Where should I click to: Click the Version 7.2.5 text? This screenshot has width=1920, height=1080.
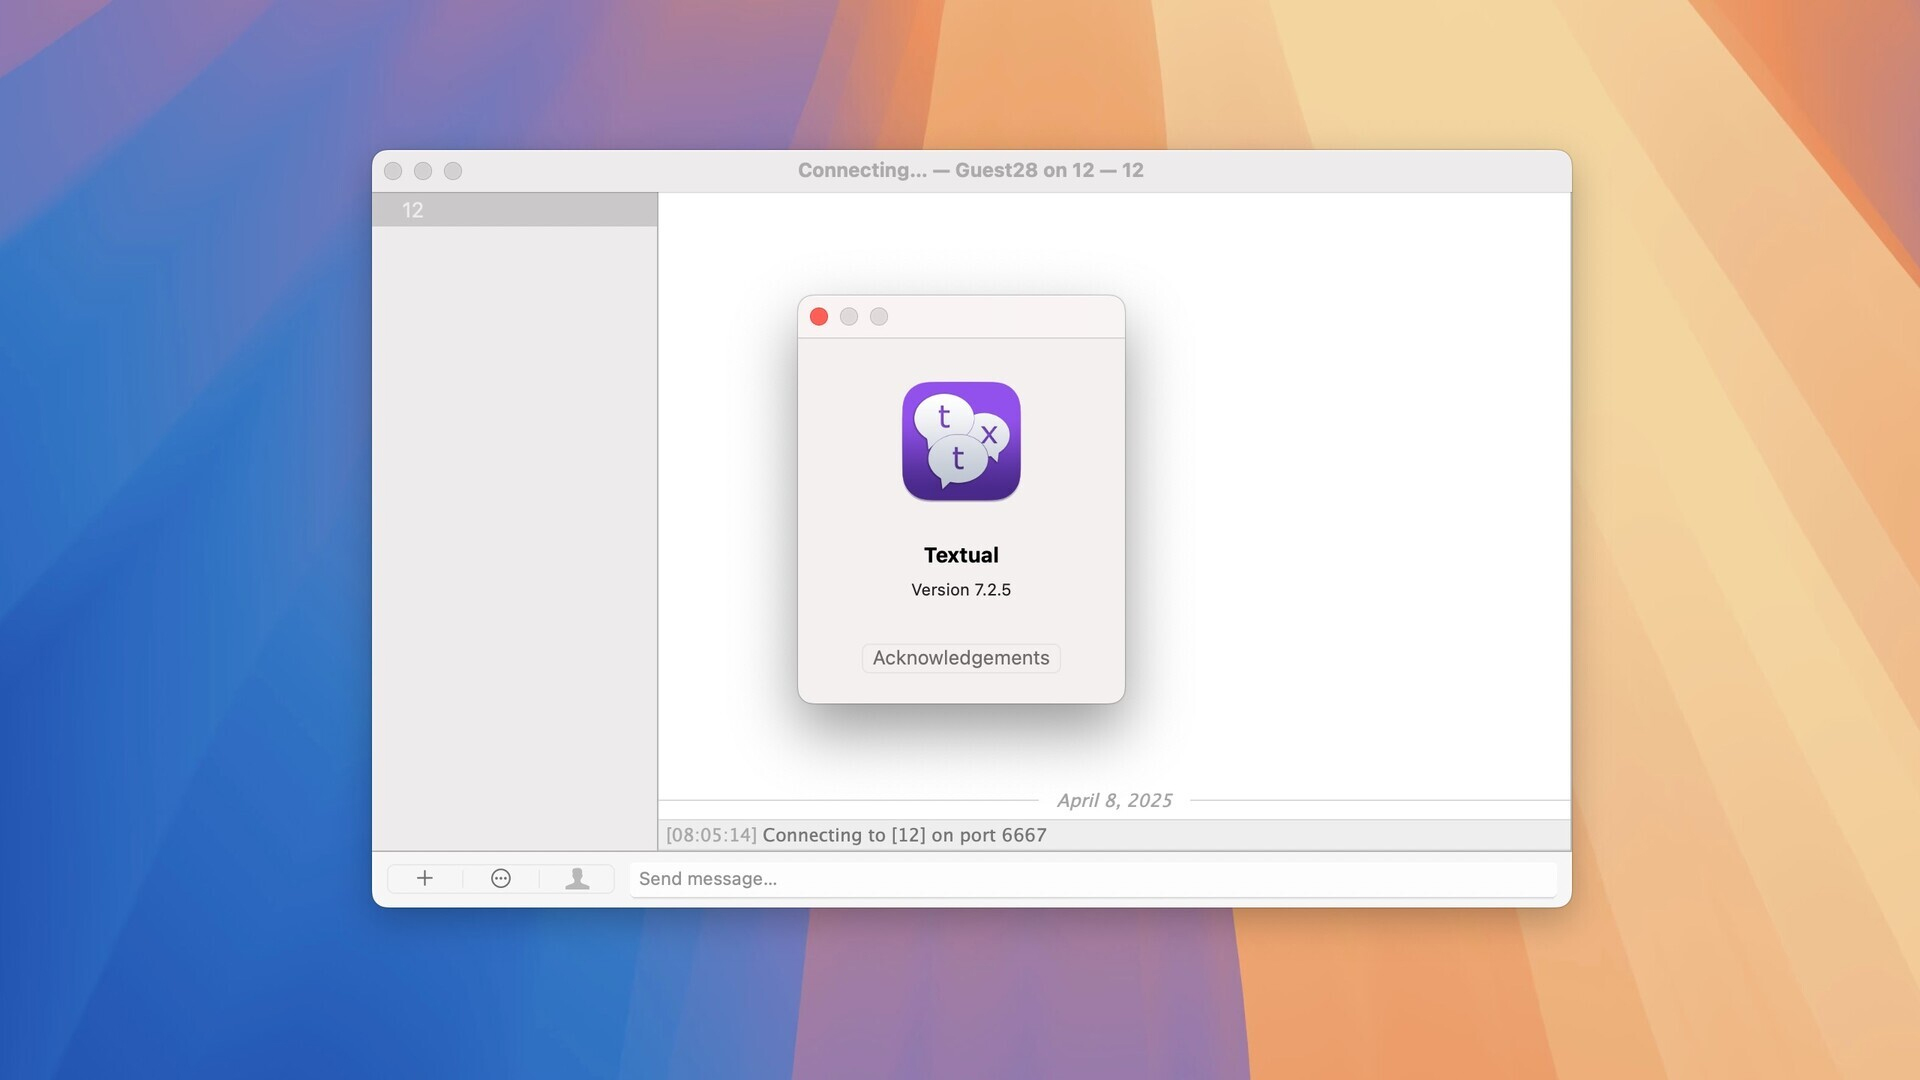click(961, 589)
